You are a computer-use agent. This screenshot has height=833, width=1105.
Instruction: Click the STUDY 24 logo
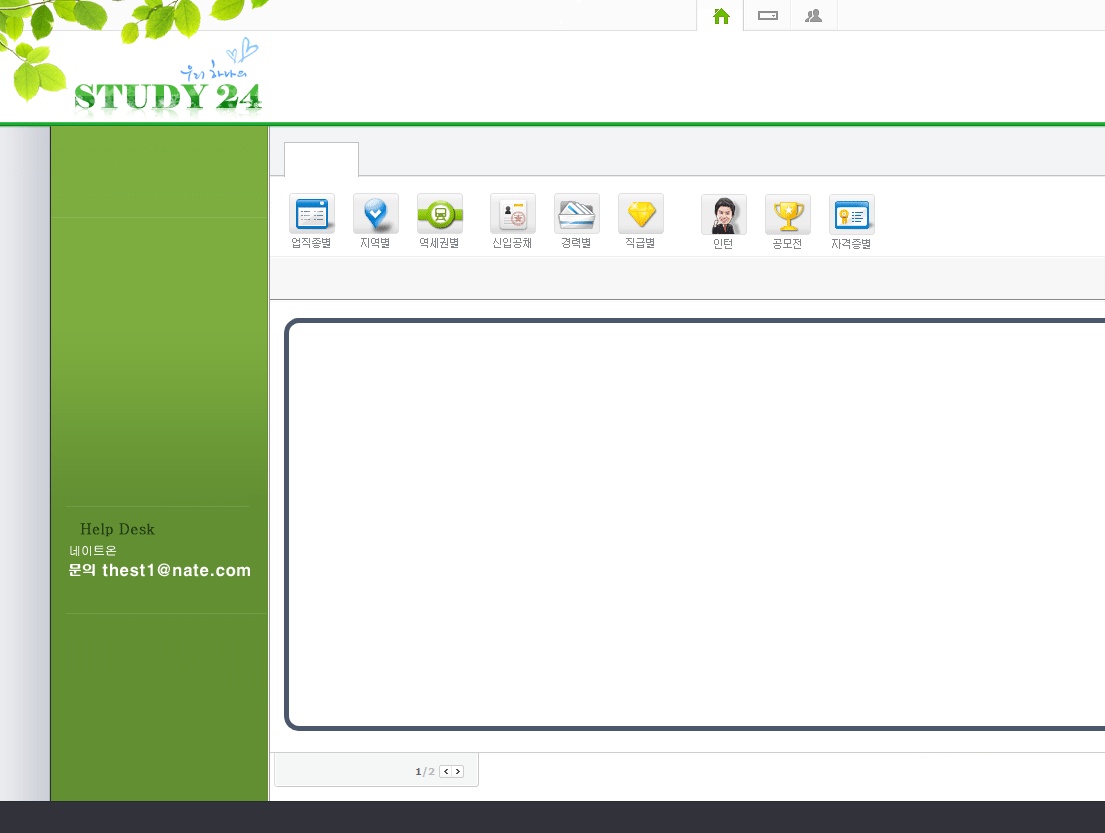point(168,94)
